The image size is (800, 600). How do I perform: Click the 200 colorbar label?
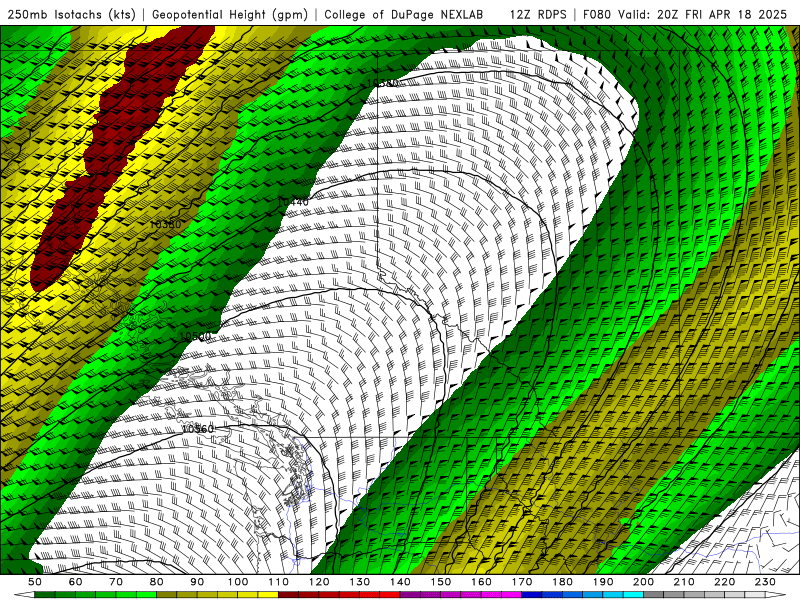point(643,582)
